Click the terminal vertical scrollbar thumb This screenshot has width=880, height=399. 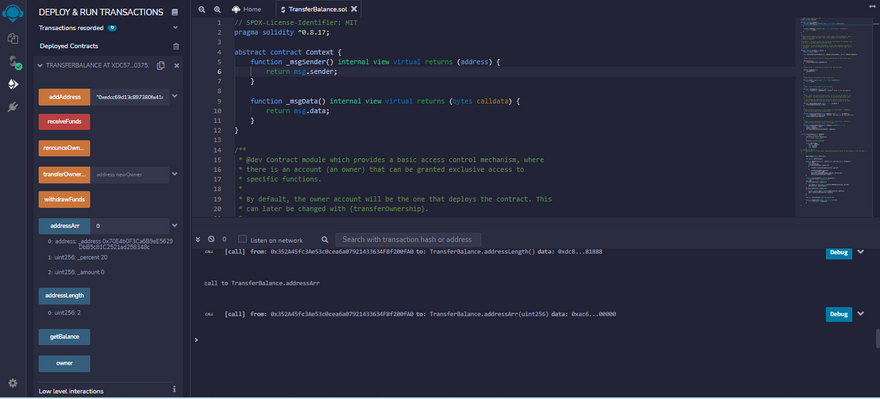click(x=878, y=338)
